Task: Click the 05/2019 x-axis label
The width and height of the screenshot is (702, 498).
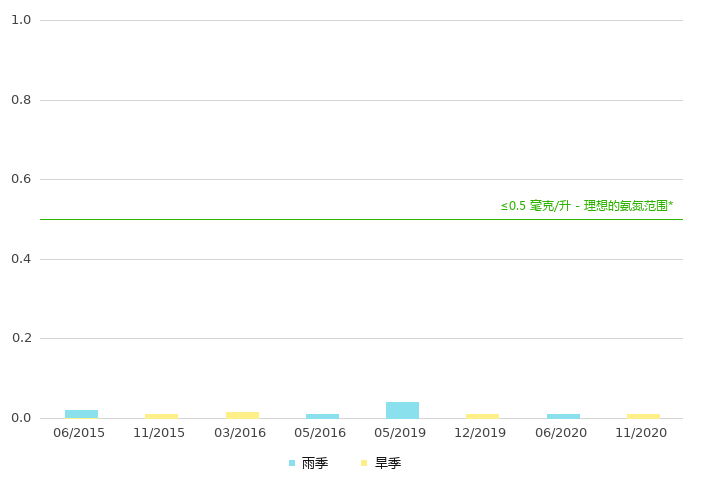Action: tap(400, 433)
